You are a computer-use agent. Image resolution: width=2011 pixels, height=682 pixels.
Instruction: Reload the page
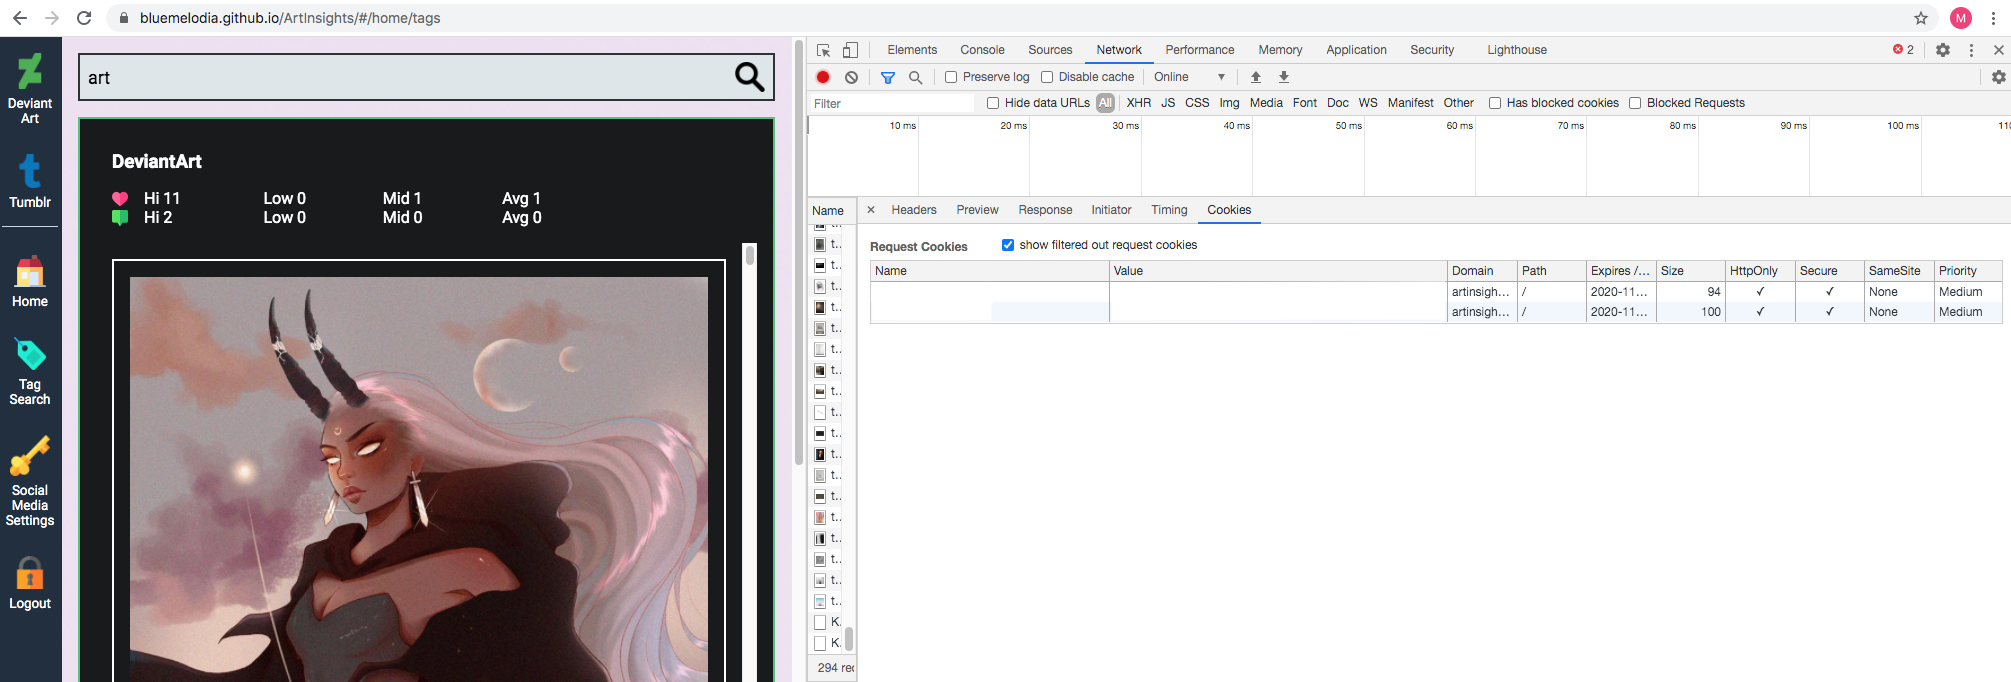point(85,18)
